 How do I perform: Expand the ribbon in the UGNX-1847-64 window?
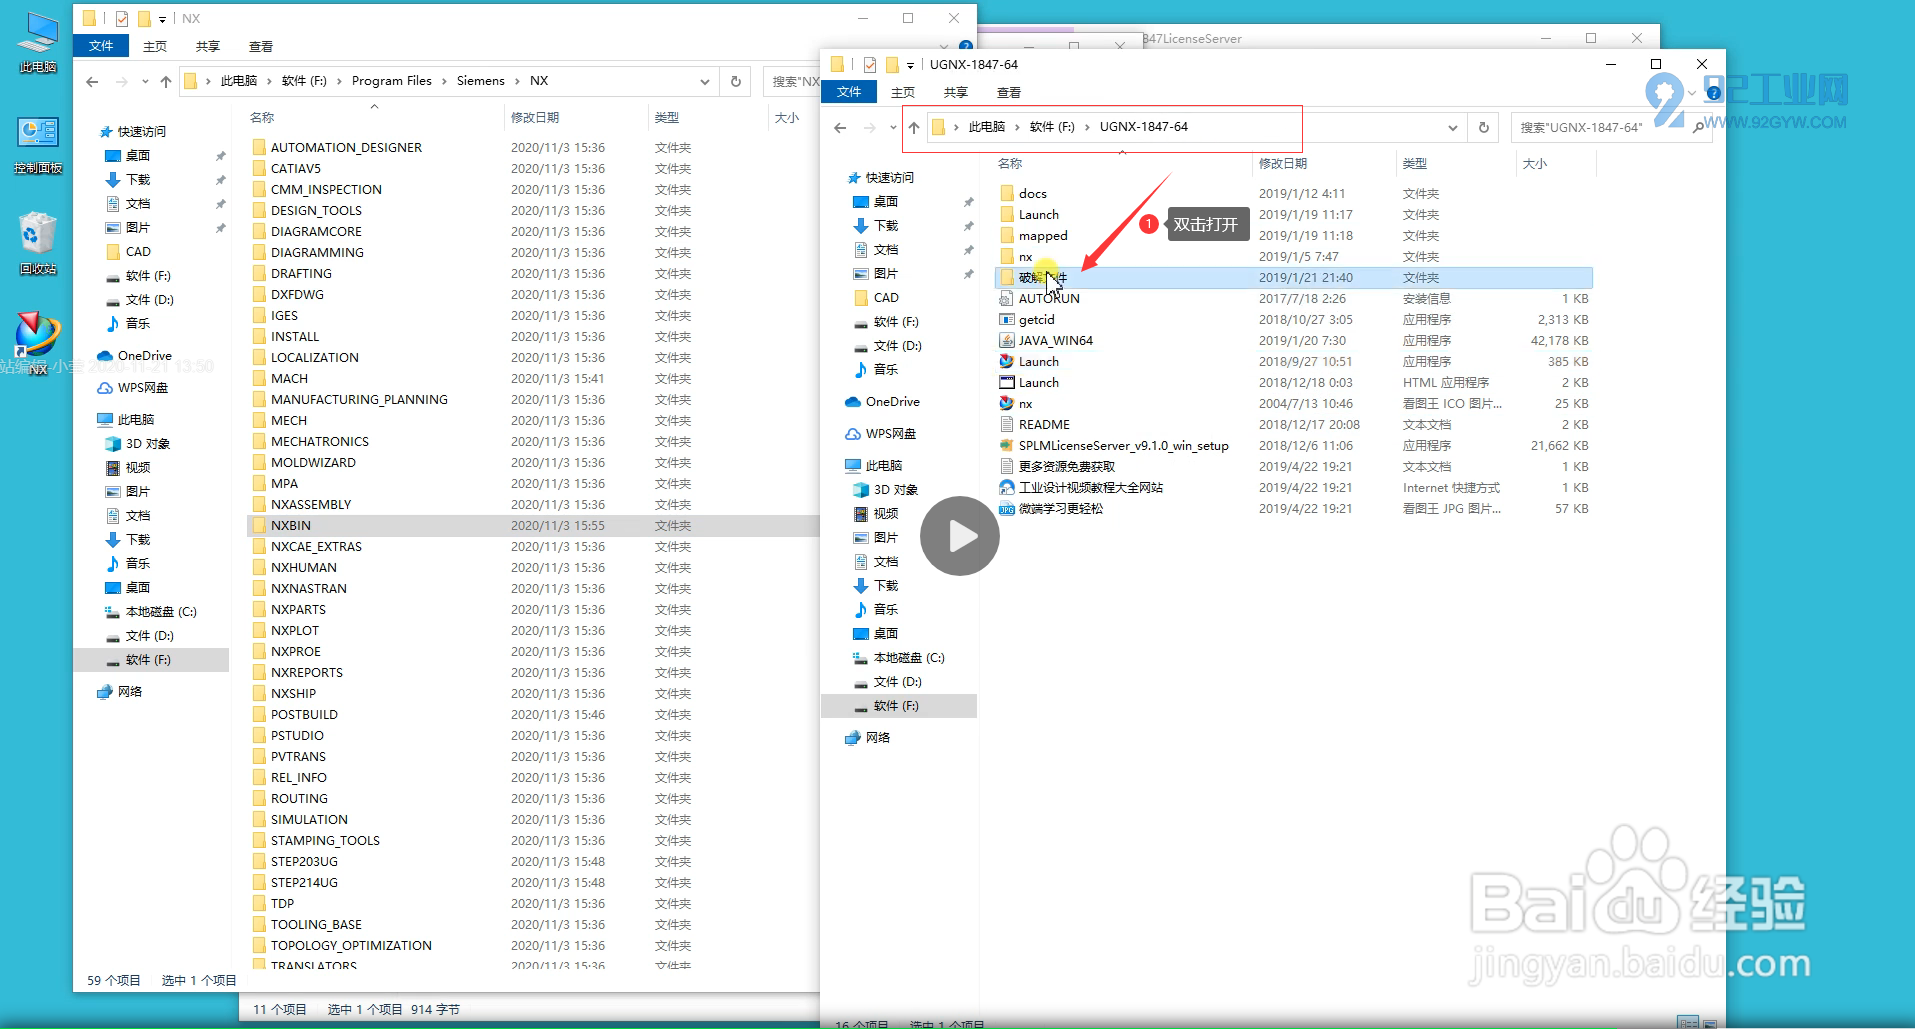tap(1692, 93)
